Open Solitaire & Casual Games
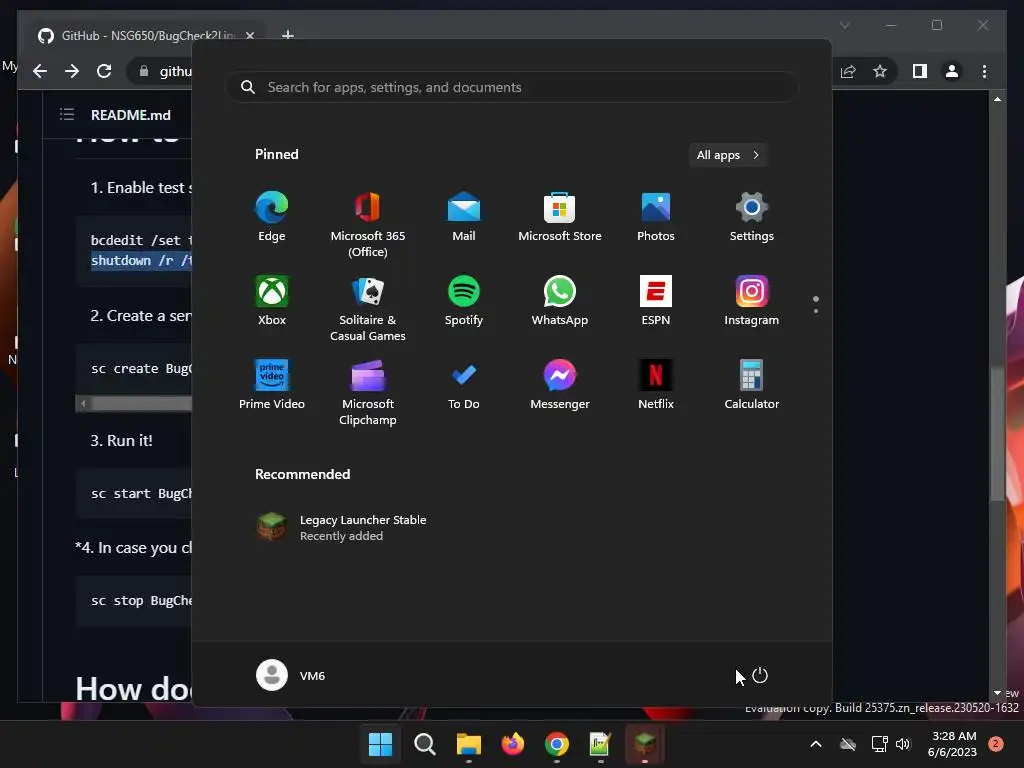Screen dimensions: 1024x768 [x=368, y=309]
